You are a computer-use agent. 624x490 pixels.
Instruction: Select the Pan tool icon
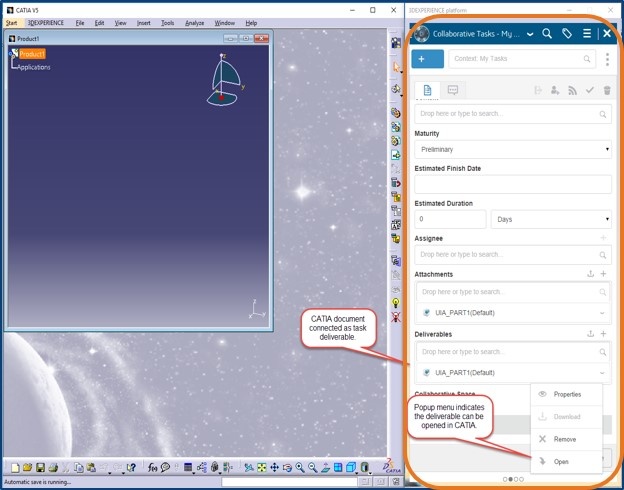coord(274,467)
